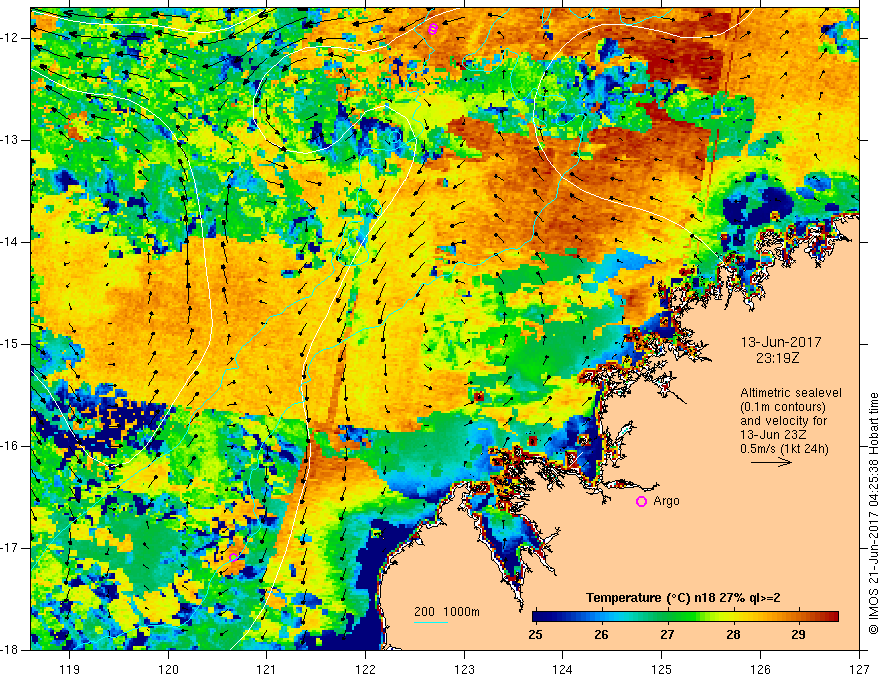
Task: Click the latitude axis label '-17'
Action: [10, 548]
